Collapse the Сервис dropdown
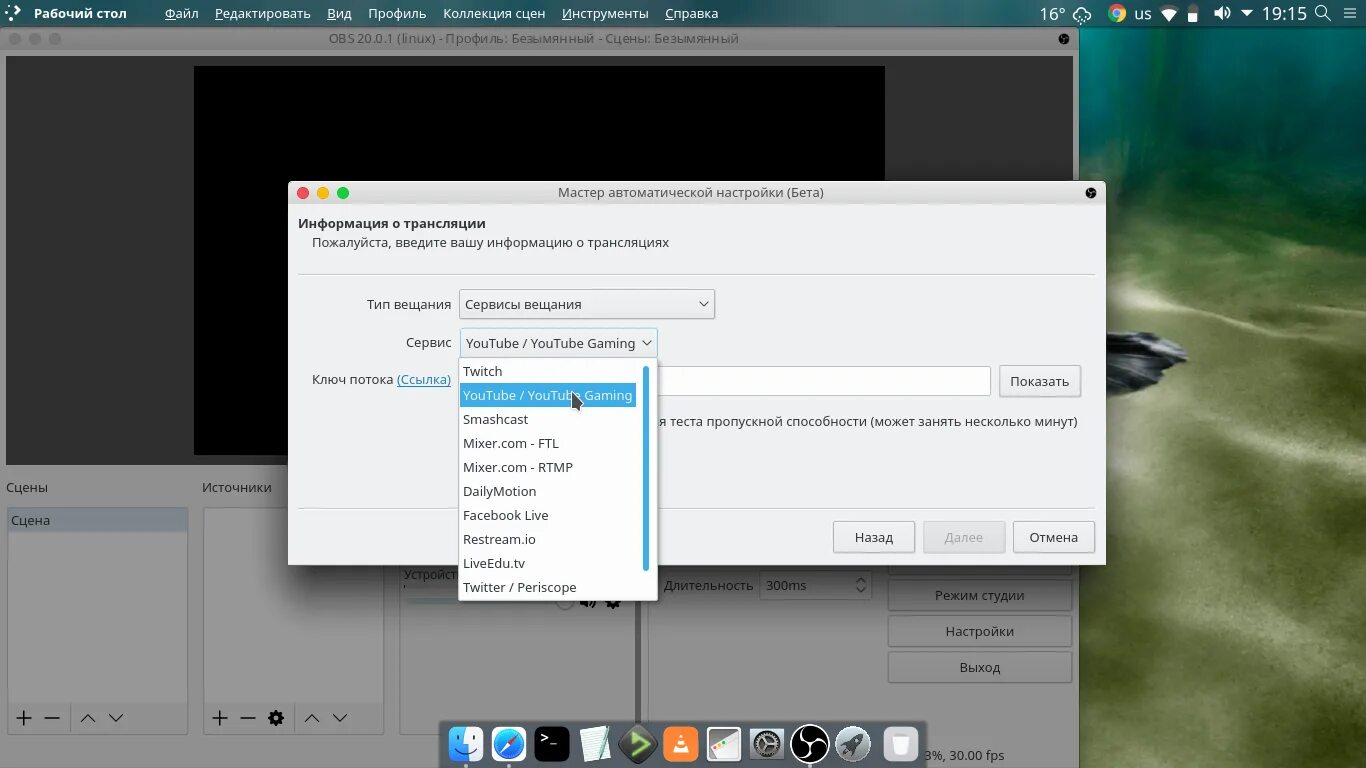The height and width of the screenshot is (768, 1366). pyautogui.click(x=558, y=343)
